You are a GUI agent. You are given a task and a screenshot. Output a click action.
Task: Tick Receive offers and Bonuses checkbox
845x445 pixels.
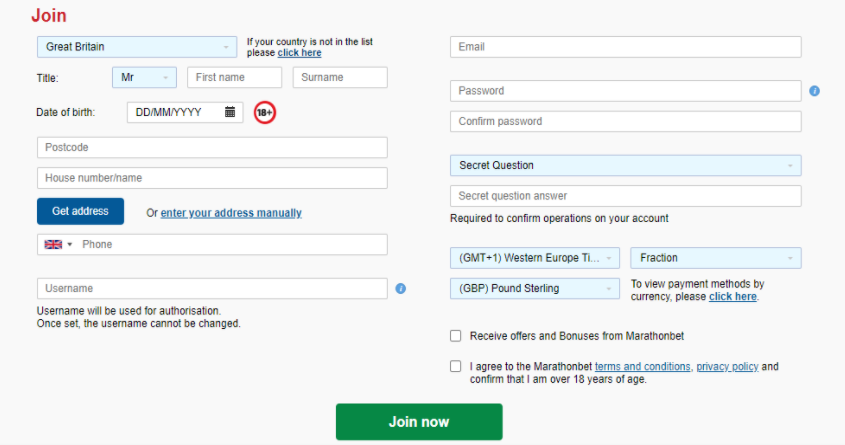click(x=456, y=336)
